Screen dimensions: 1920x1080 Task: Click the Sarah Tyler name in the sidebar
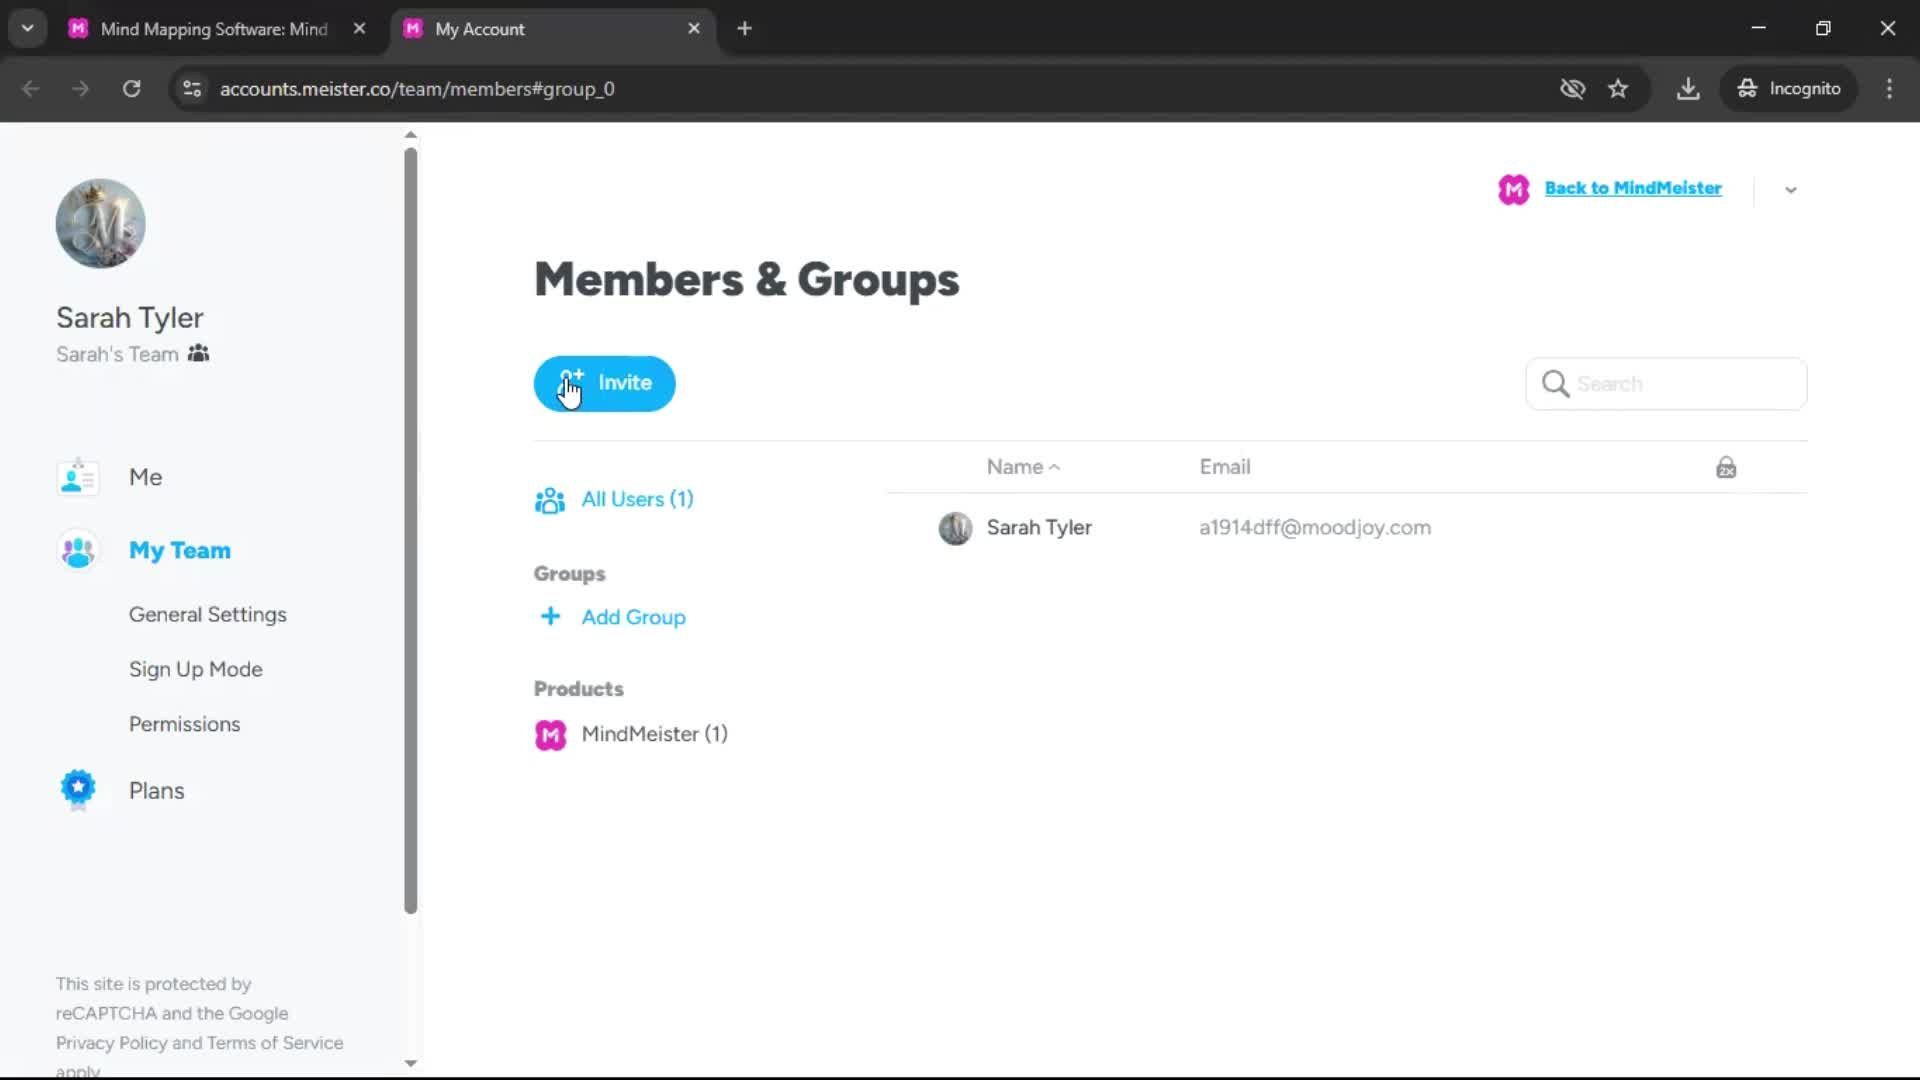coord(130,318)
